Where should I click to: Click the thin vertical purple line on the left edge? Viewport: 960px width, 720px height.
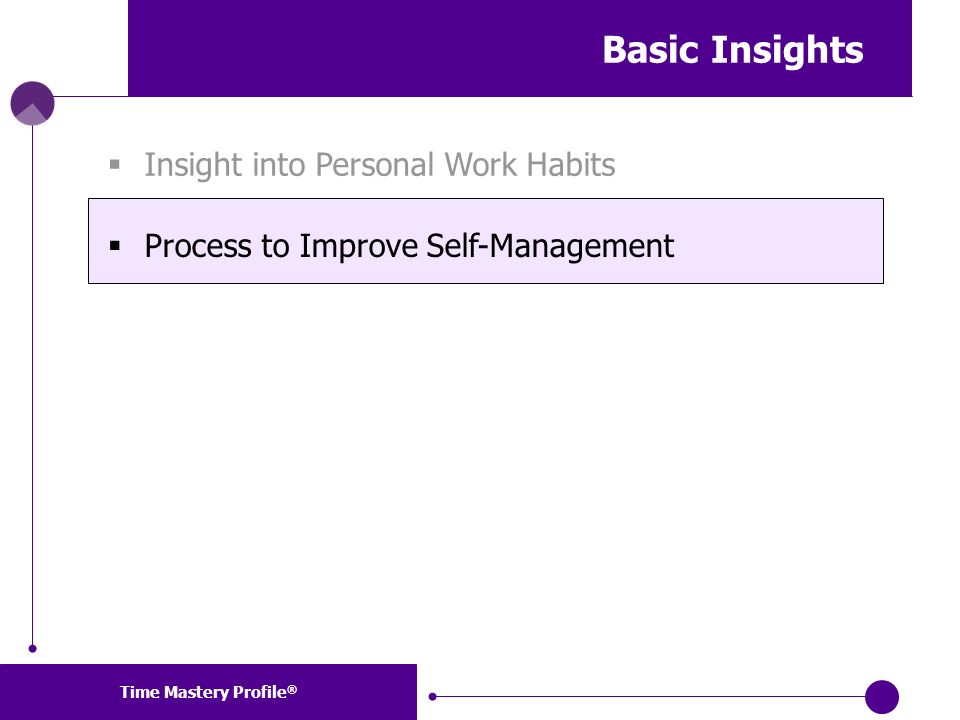tap(32, 386)
